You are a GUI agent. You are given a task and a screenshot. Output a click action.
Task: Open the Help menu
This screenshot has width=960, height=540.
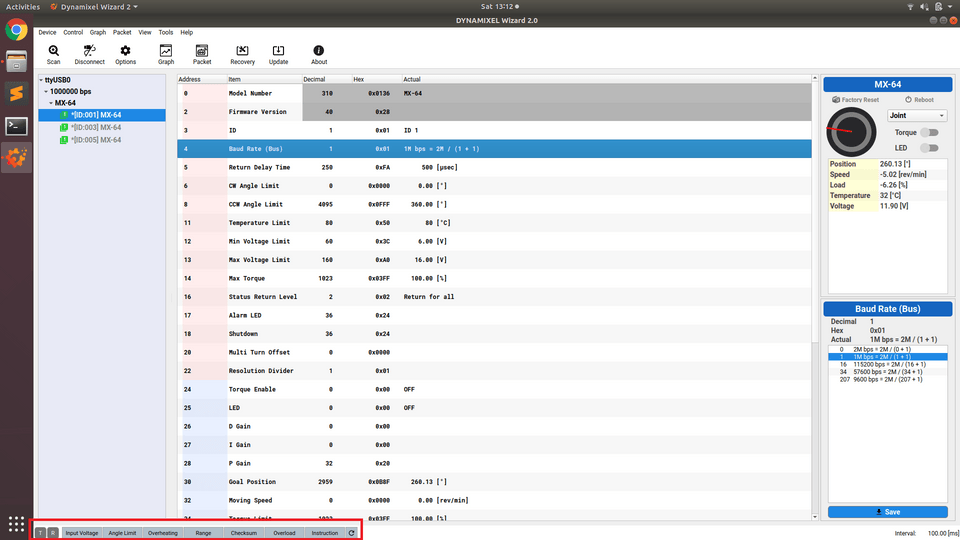tap(186, 32)
